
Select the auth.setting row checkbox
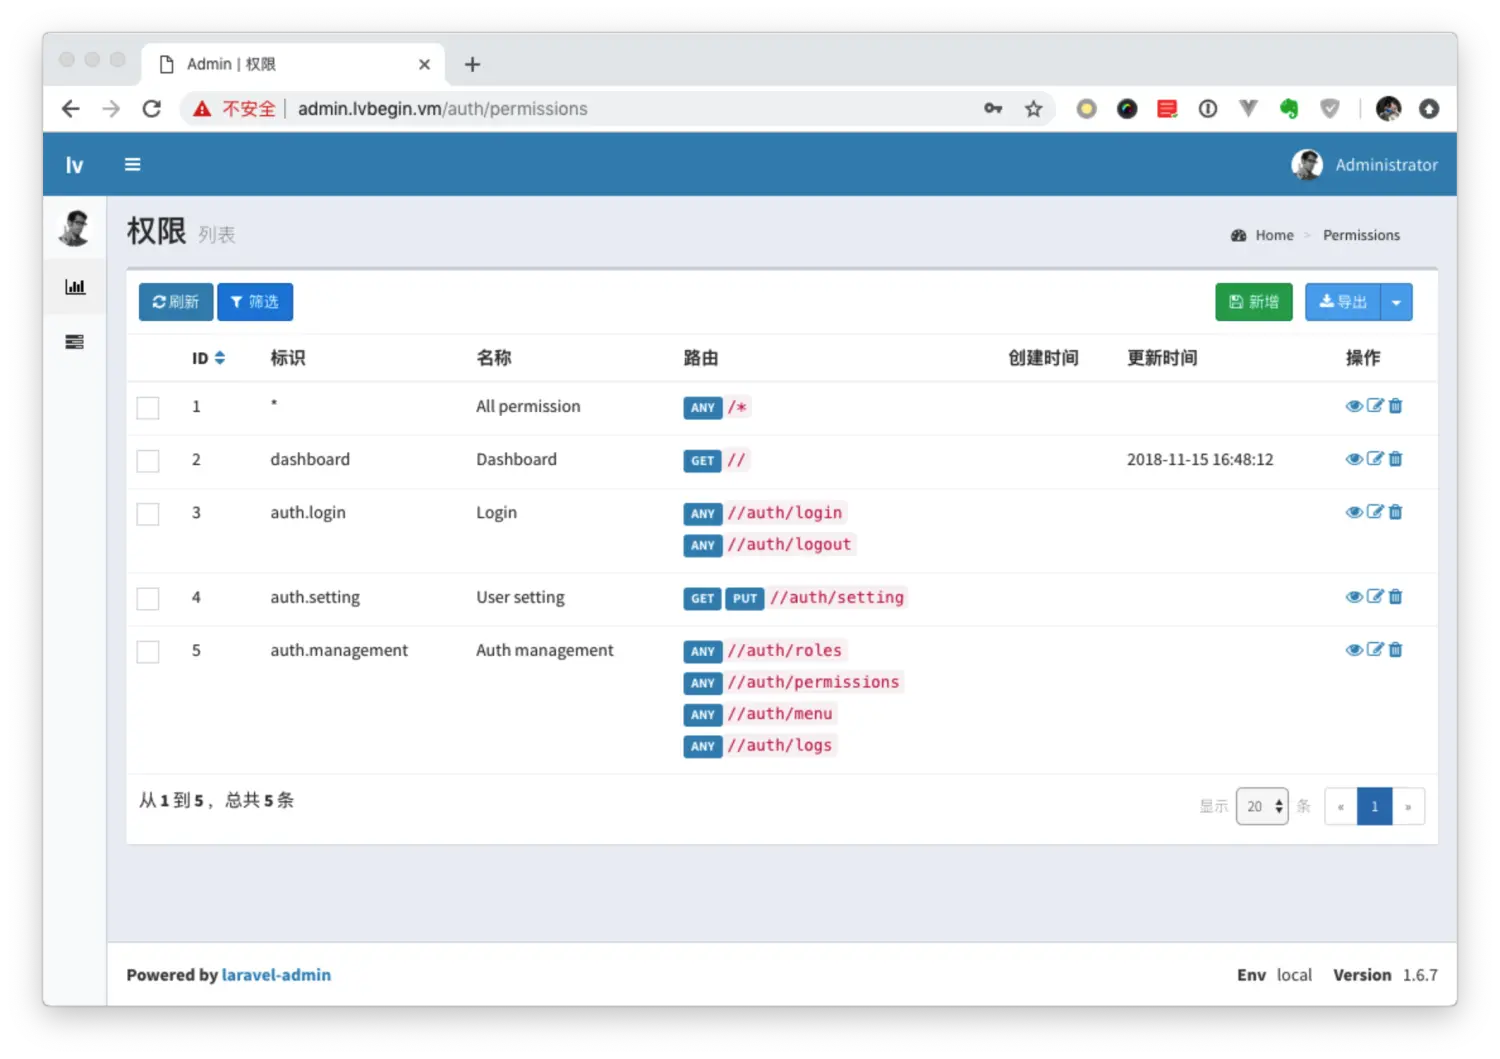[148, 598]
